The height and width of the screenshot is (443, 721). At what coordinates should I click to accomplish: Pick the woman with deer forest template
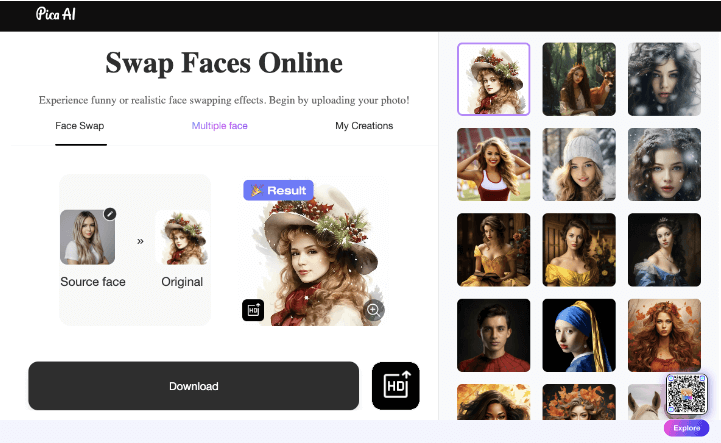click(x=579, y=79)
